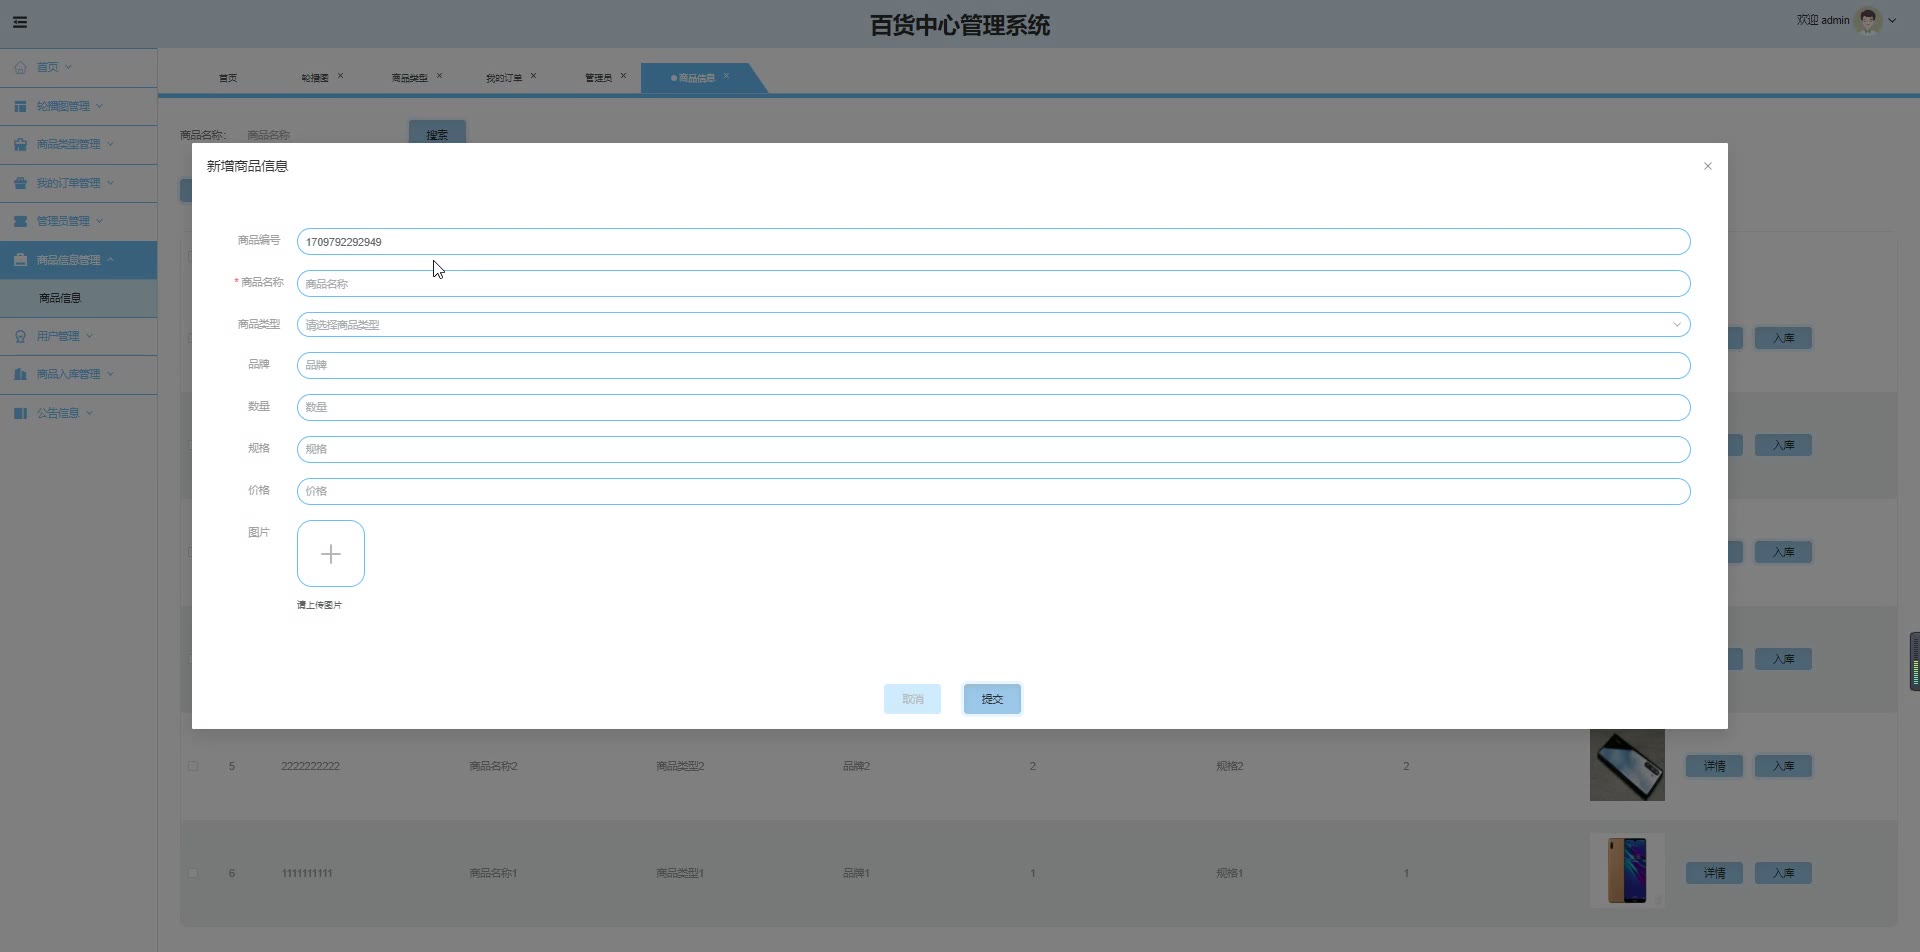Click the 我的订单管理 sidebar icon
1920x952 pixels.
[x=20, y=183]
